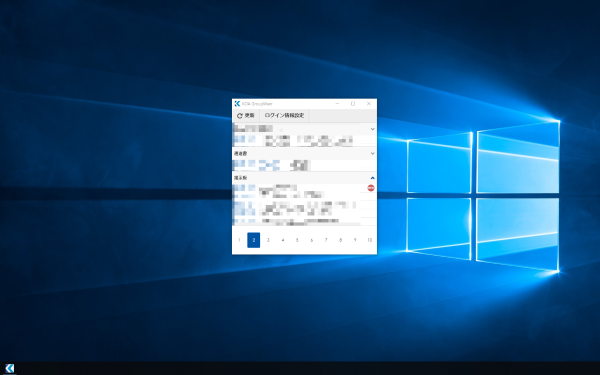This screenshot has height=375, width=600.
Task: Go to page 3
Action: point(268,240)
